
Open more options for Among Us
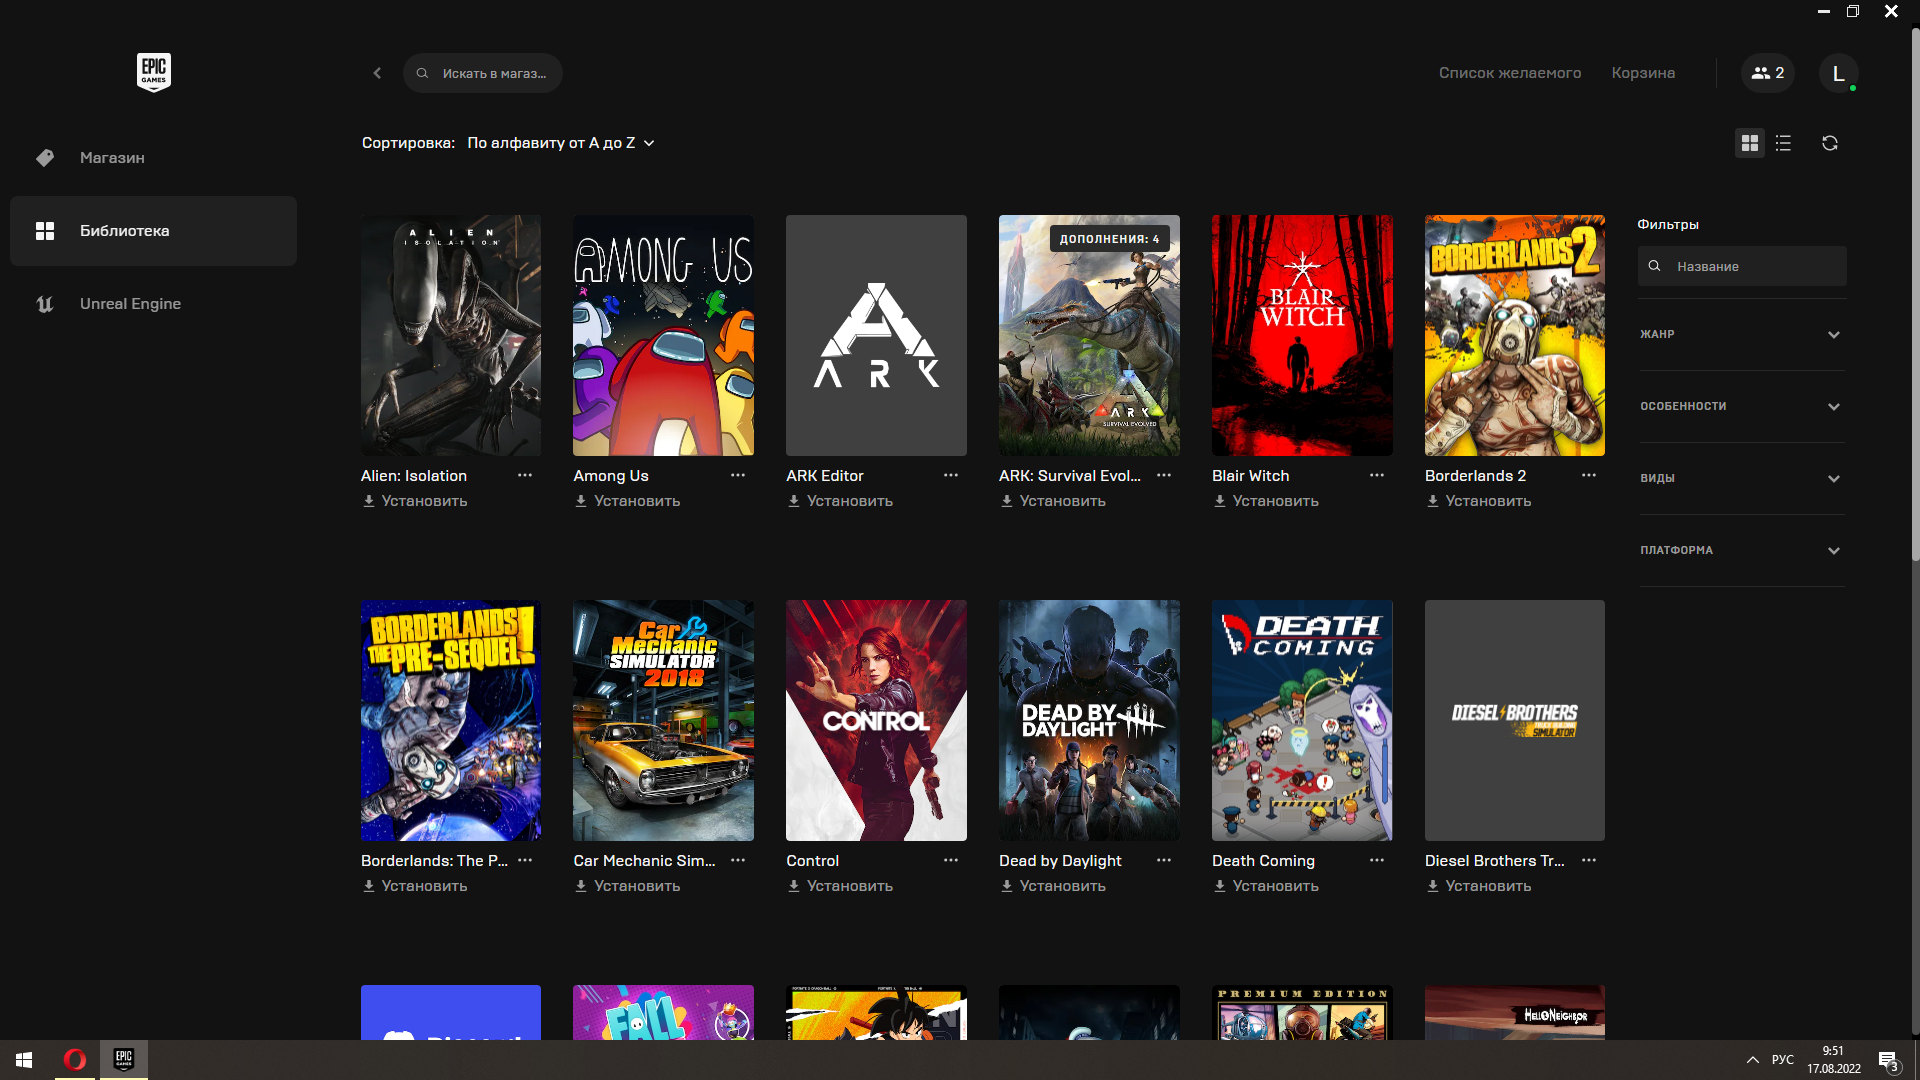click(x=738, y=475)
